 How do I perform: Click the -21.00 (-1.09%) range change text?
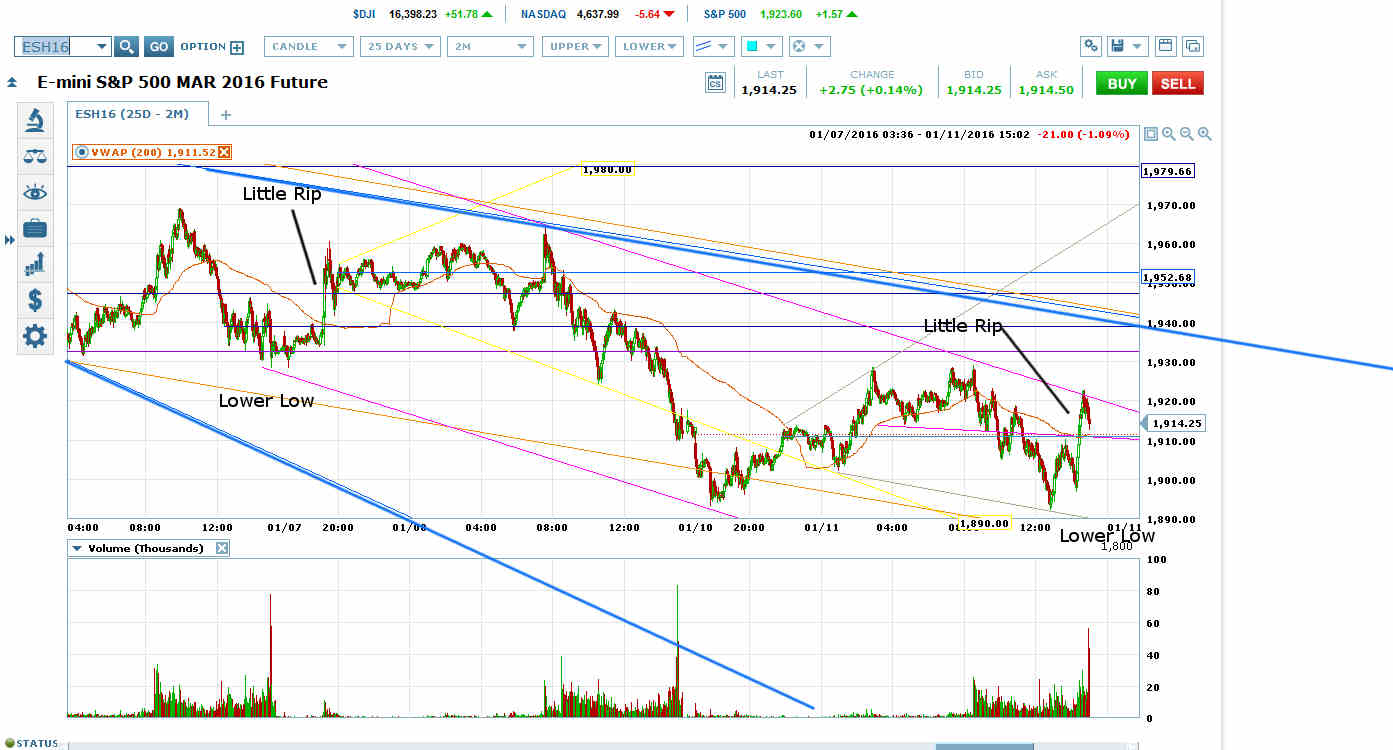pos(1082,134)
